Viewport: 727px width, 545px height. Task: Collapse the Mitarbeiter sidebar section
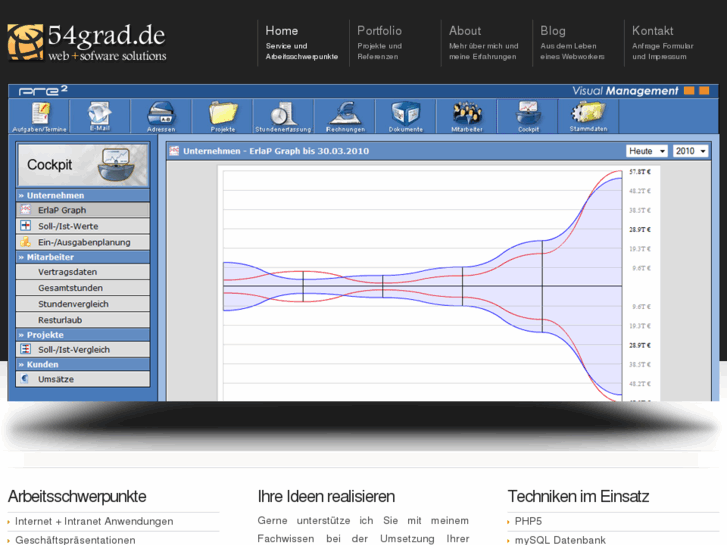click(x=83, y=257)
